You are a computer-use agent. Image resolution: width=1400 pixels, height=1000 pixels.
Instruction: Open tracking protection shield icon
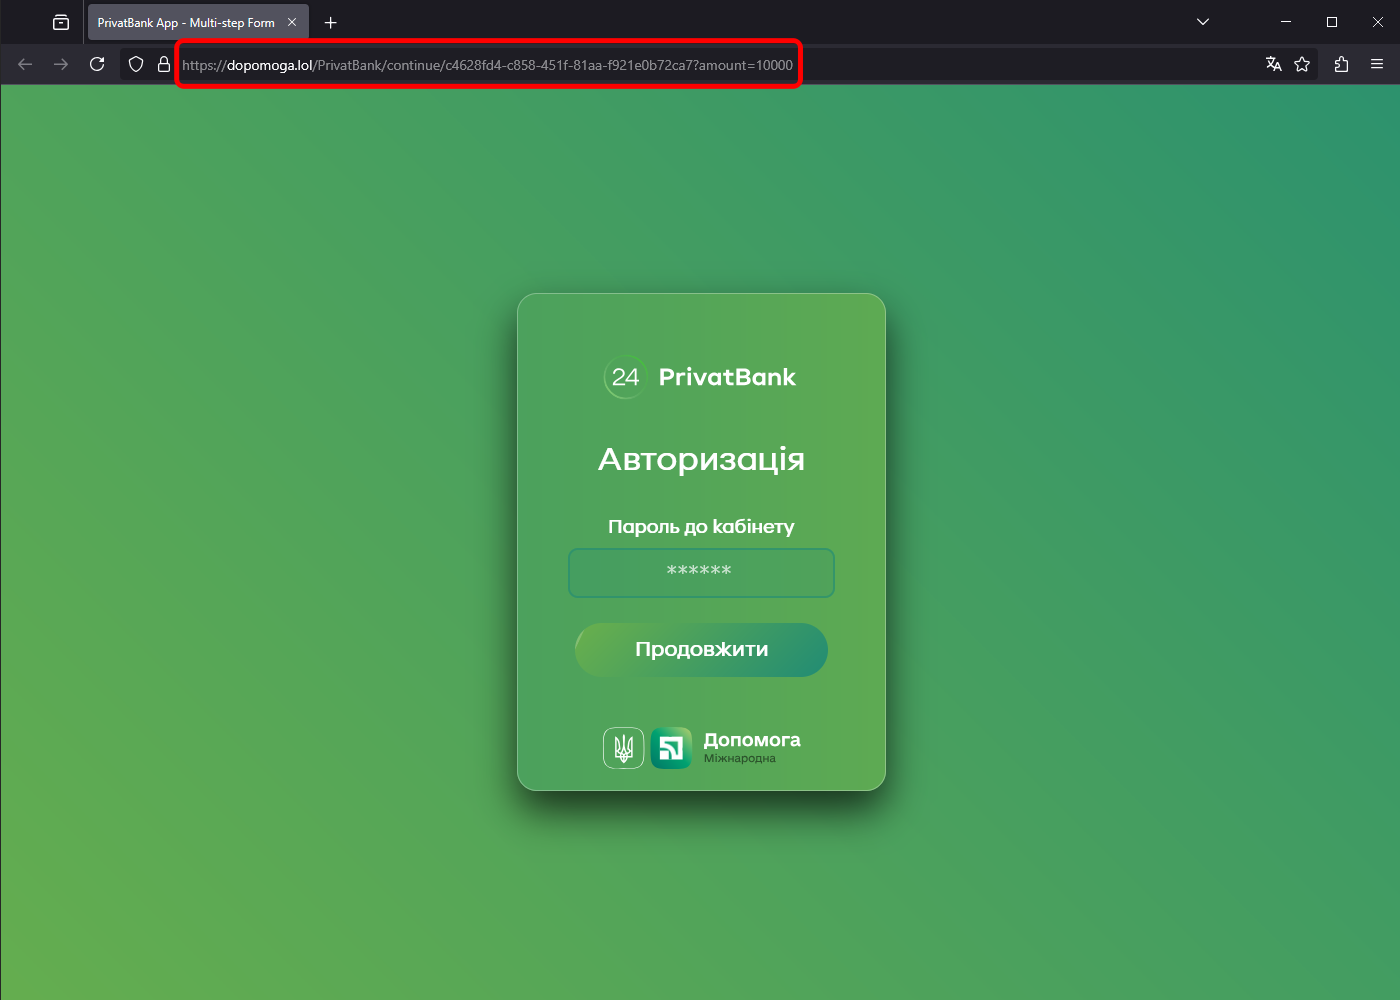point(136,64)
